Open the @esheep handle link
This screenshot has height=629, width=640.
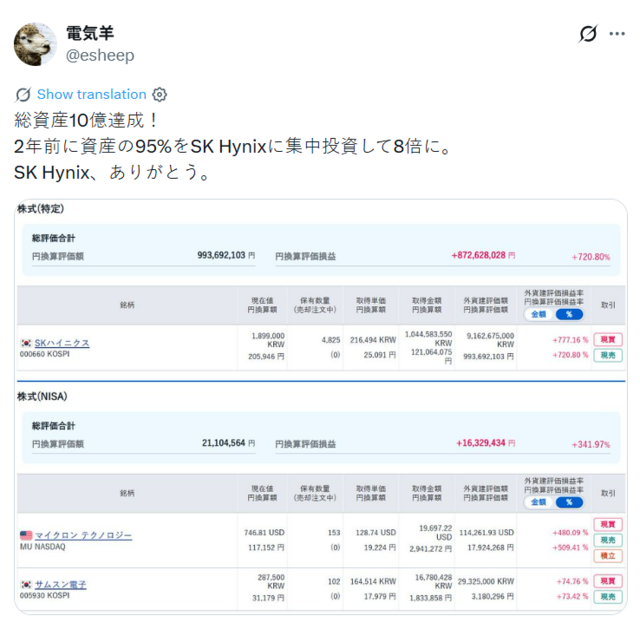tap(100, 55)
